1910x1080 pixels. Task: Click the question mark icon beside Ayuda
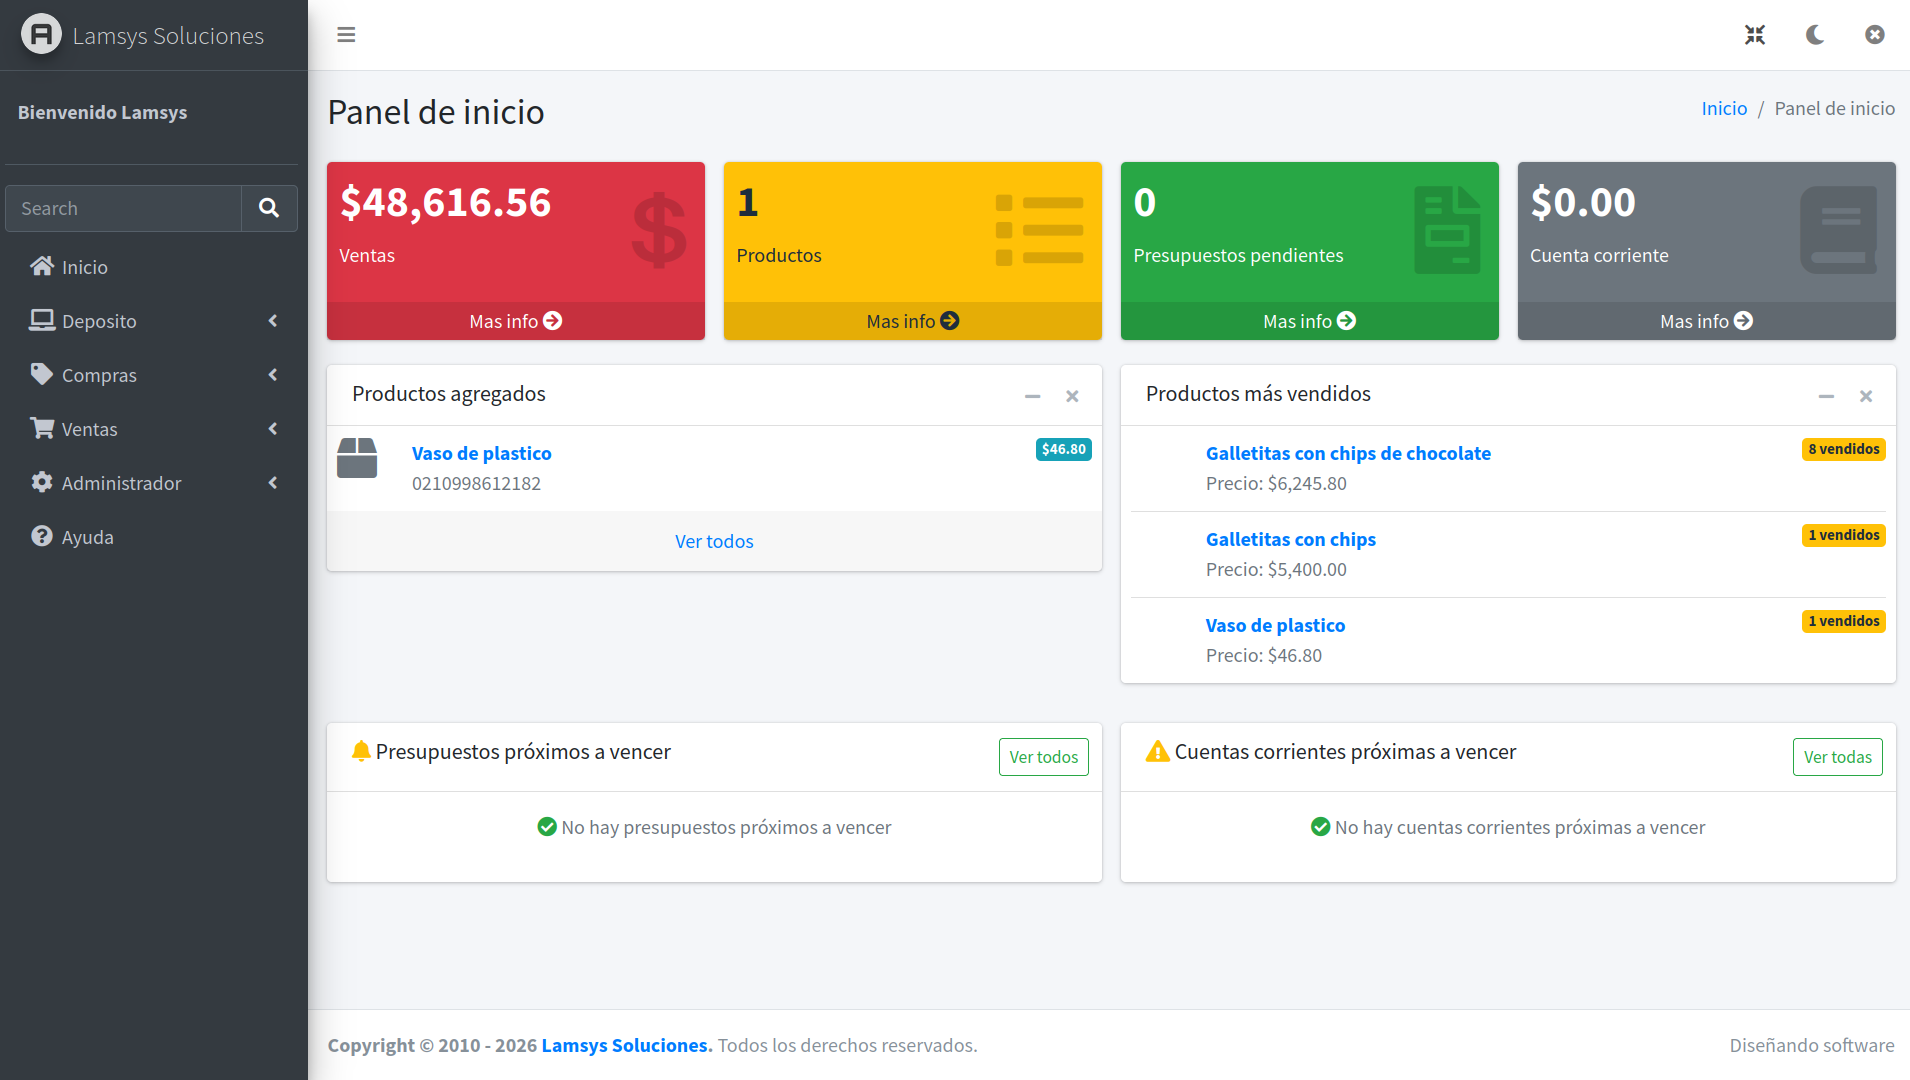(x=42, y=536)
